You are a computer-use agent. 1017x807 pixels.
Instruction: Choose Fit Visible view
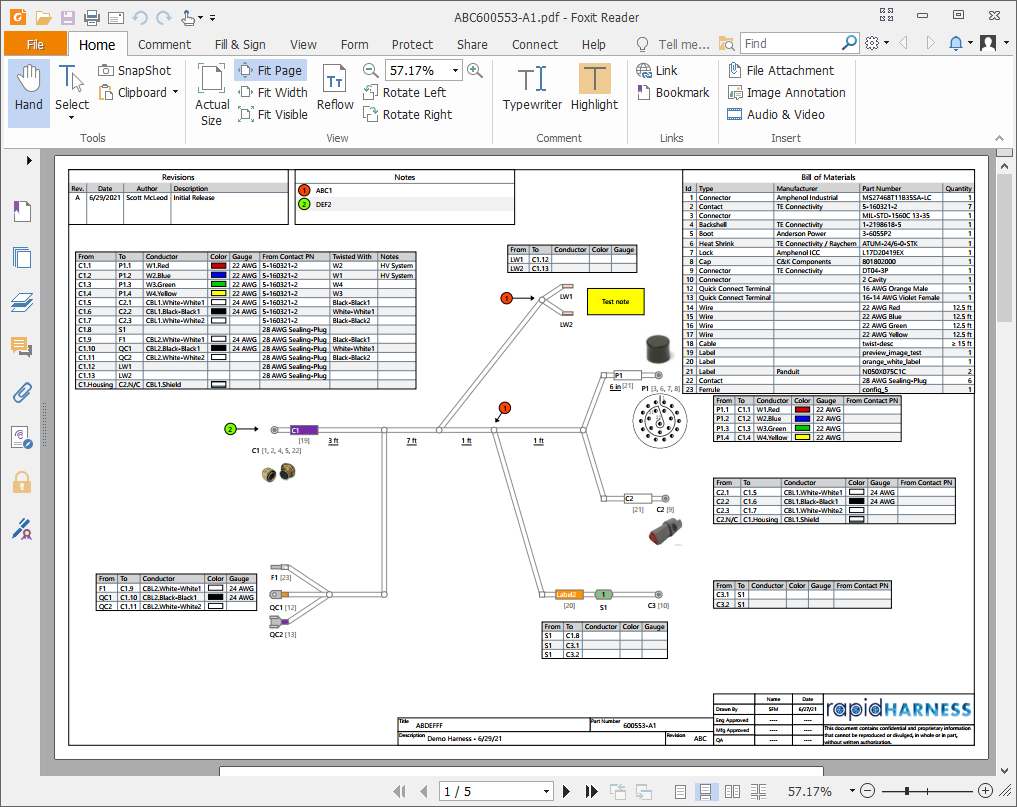tap(272, 114)
